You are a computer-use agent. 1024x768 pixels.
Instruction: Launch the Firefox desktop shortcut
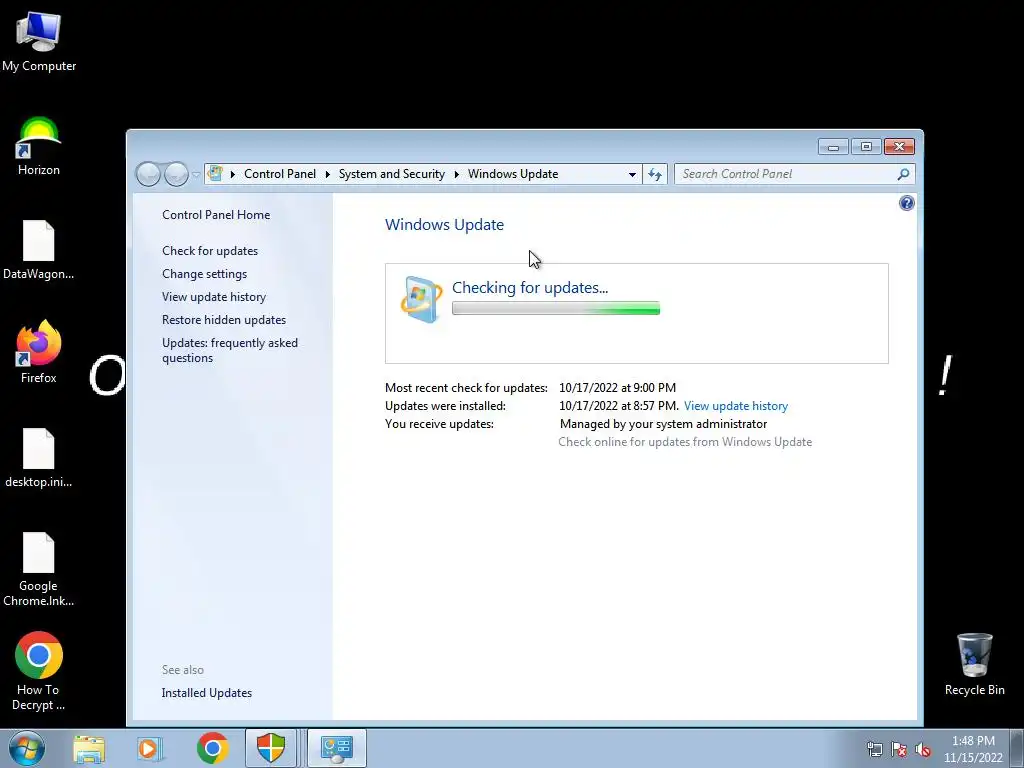point(39,352)
